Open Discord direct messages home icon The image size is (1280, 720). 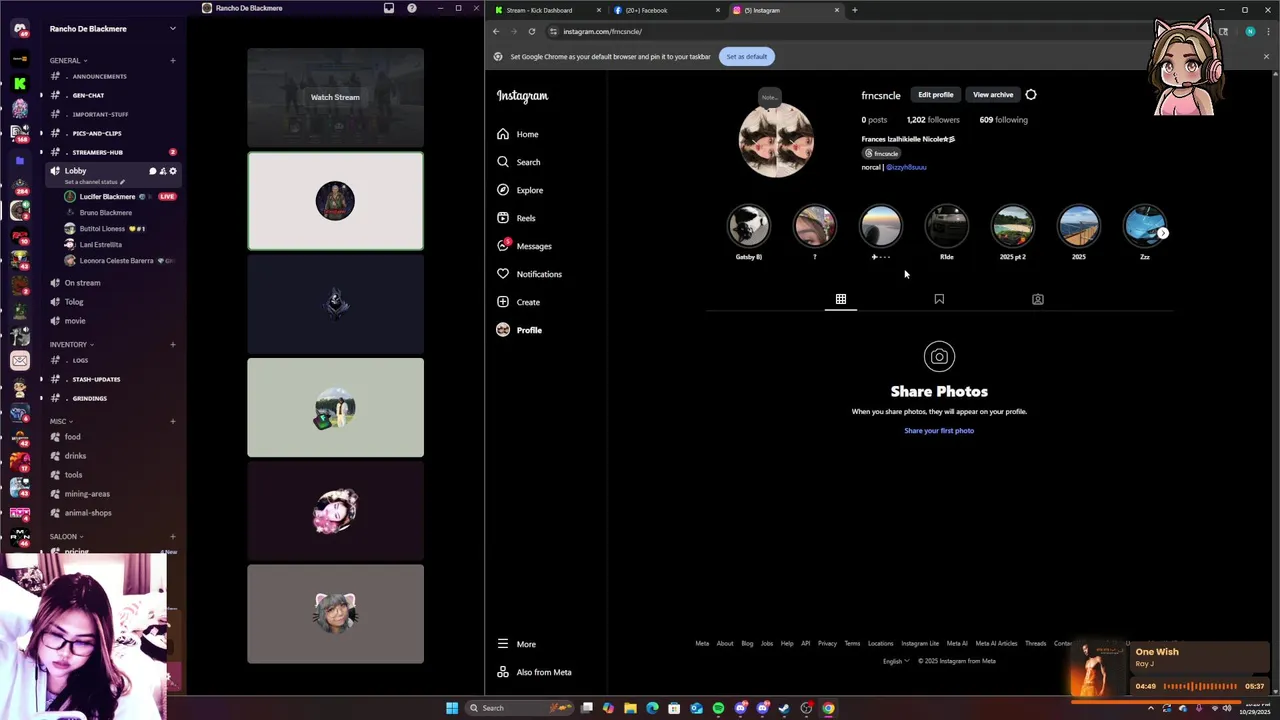coord(20,28)
